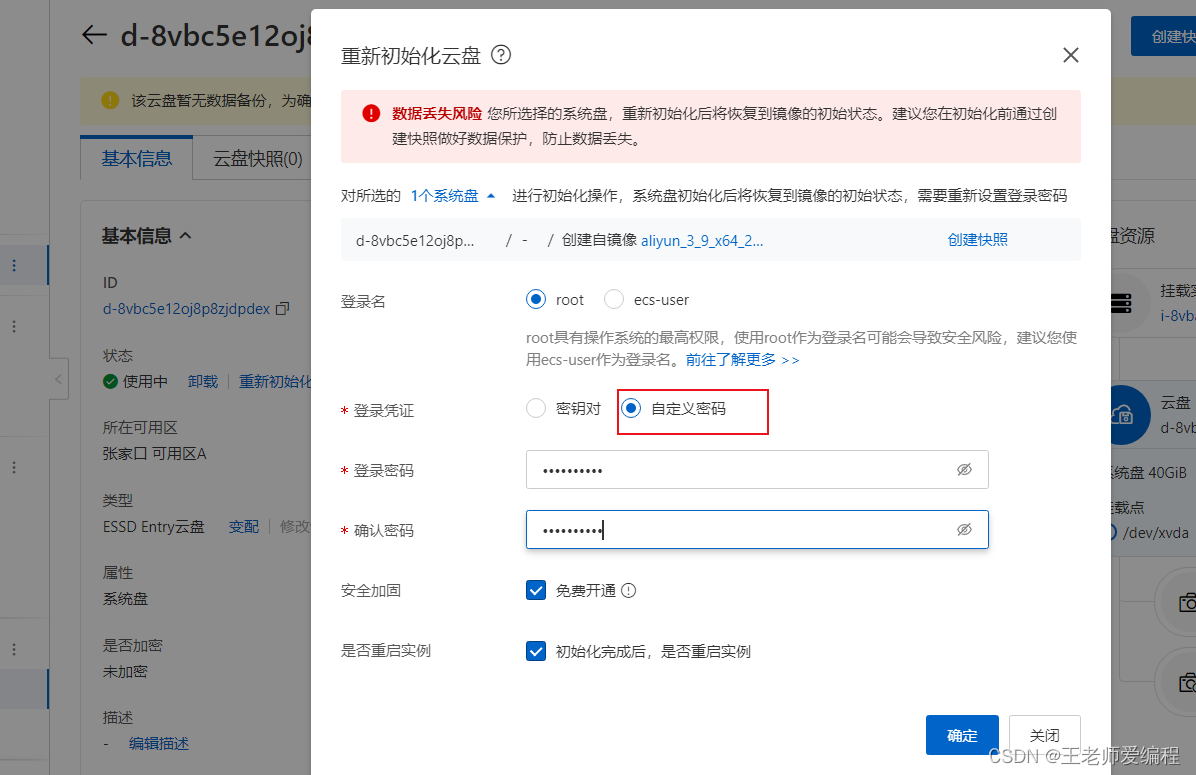The width and height of the screenshot is (1196, 775).
Task: Toggle 初始化完成后，是否重启实例 checkbox
Action: (x=536, y=651)
